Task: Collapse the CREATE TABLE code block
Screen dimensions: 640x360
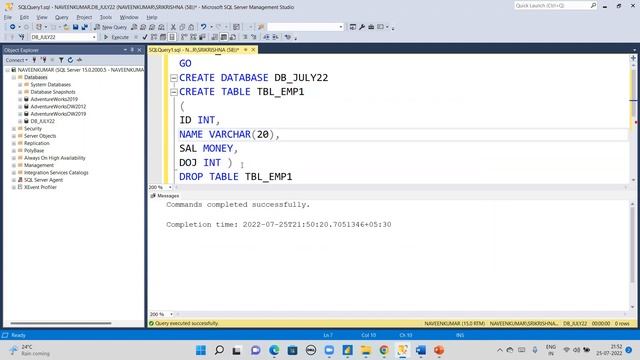Action: point(174,92)
